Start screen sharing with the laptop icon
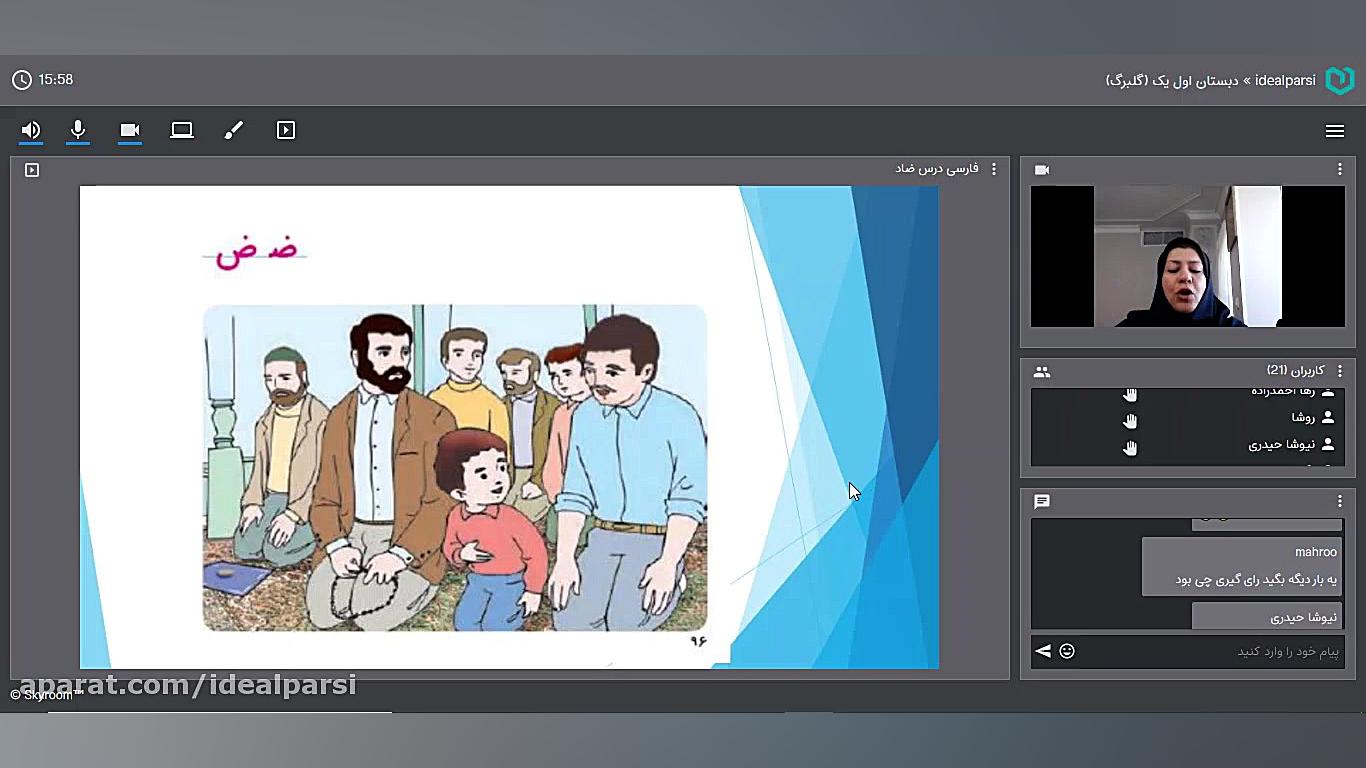Viewport: 1366px width, 768px height. [182, 130]
